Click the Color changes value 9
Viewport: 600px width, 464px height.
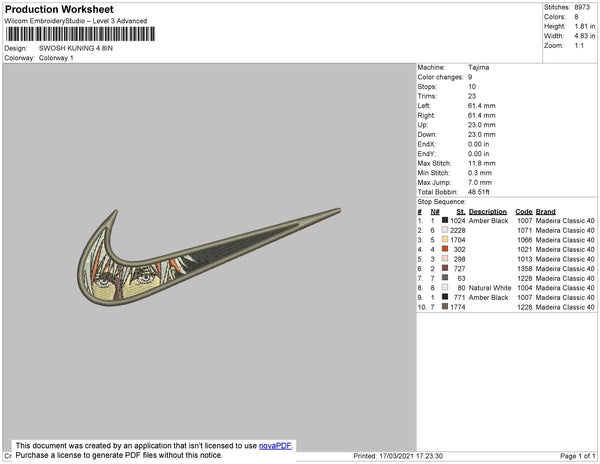(470, 77)
